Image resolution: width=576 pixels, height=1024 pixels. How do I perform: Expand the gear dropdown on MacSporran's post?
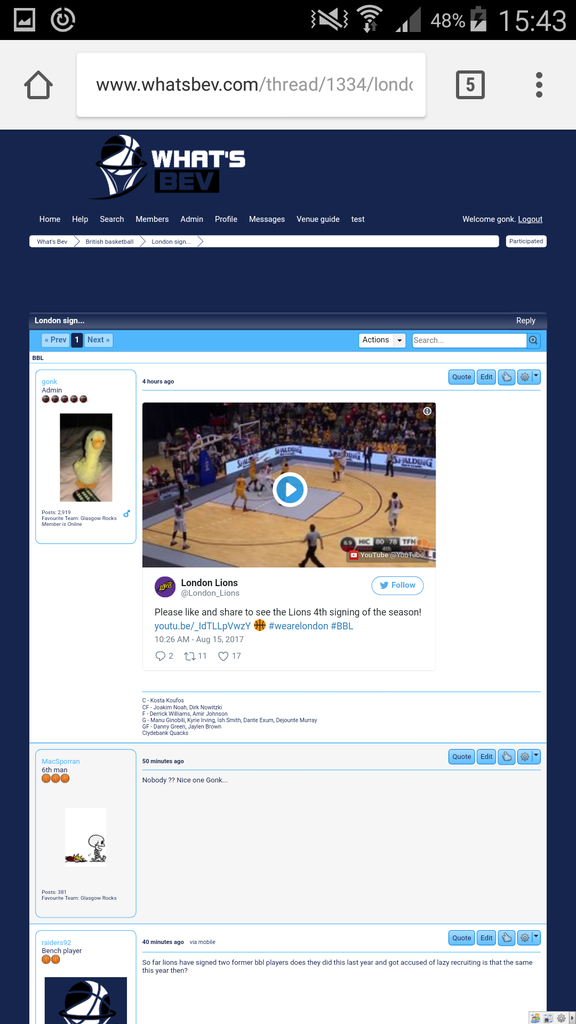(537, 756)
